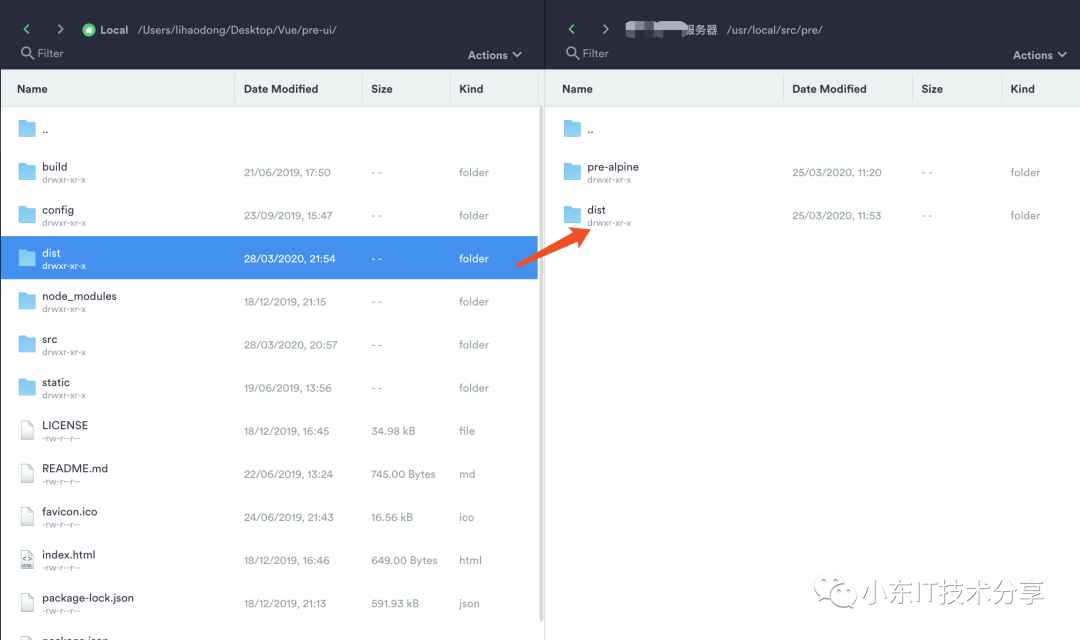Select the static folder name
Viewport: 1080px width, 640px height.
point(56,382)
